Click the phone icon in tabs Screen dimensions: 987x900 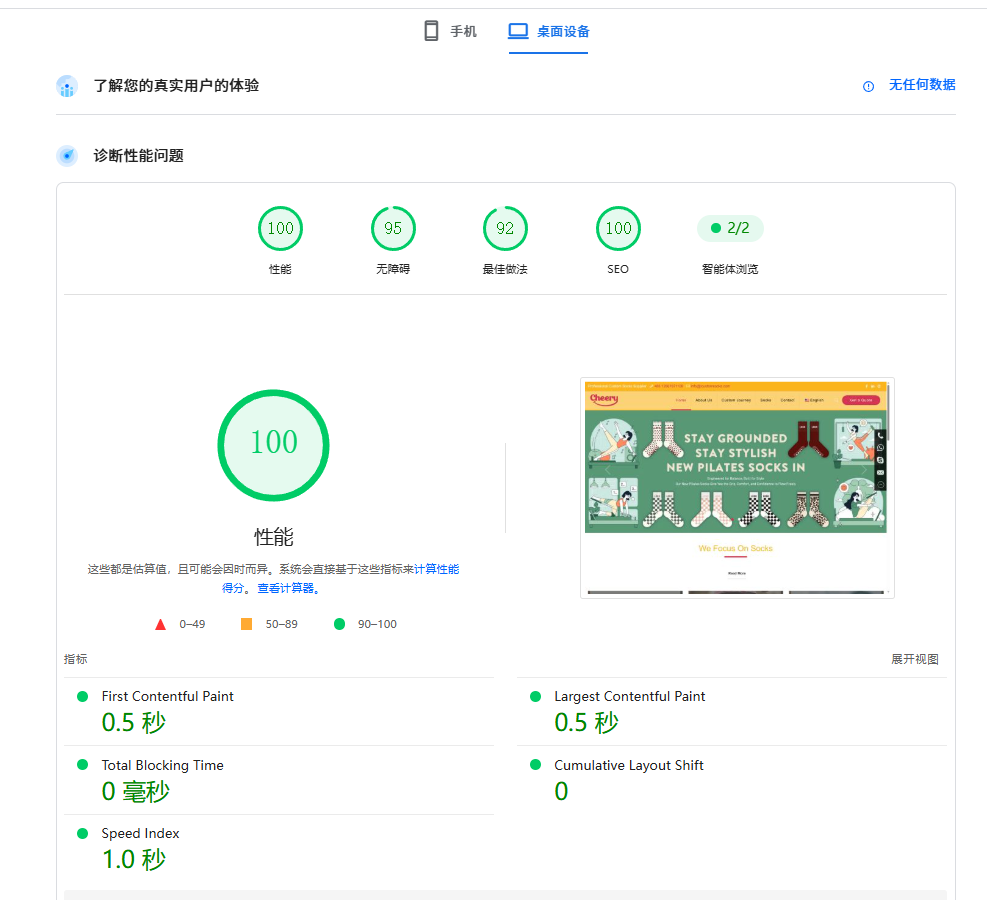click(431, 31)
